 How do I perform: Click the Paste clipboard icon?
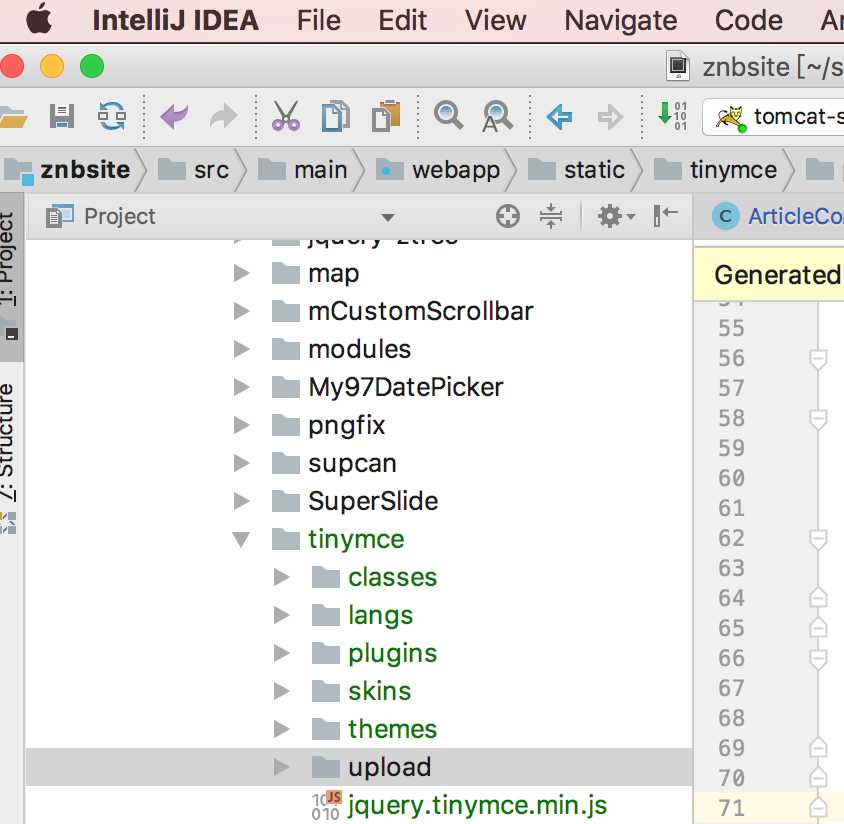[385, 116]
